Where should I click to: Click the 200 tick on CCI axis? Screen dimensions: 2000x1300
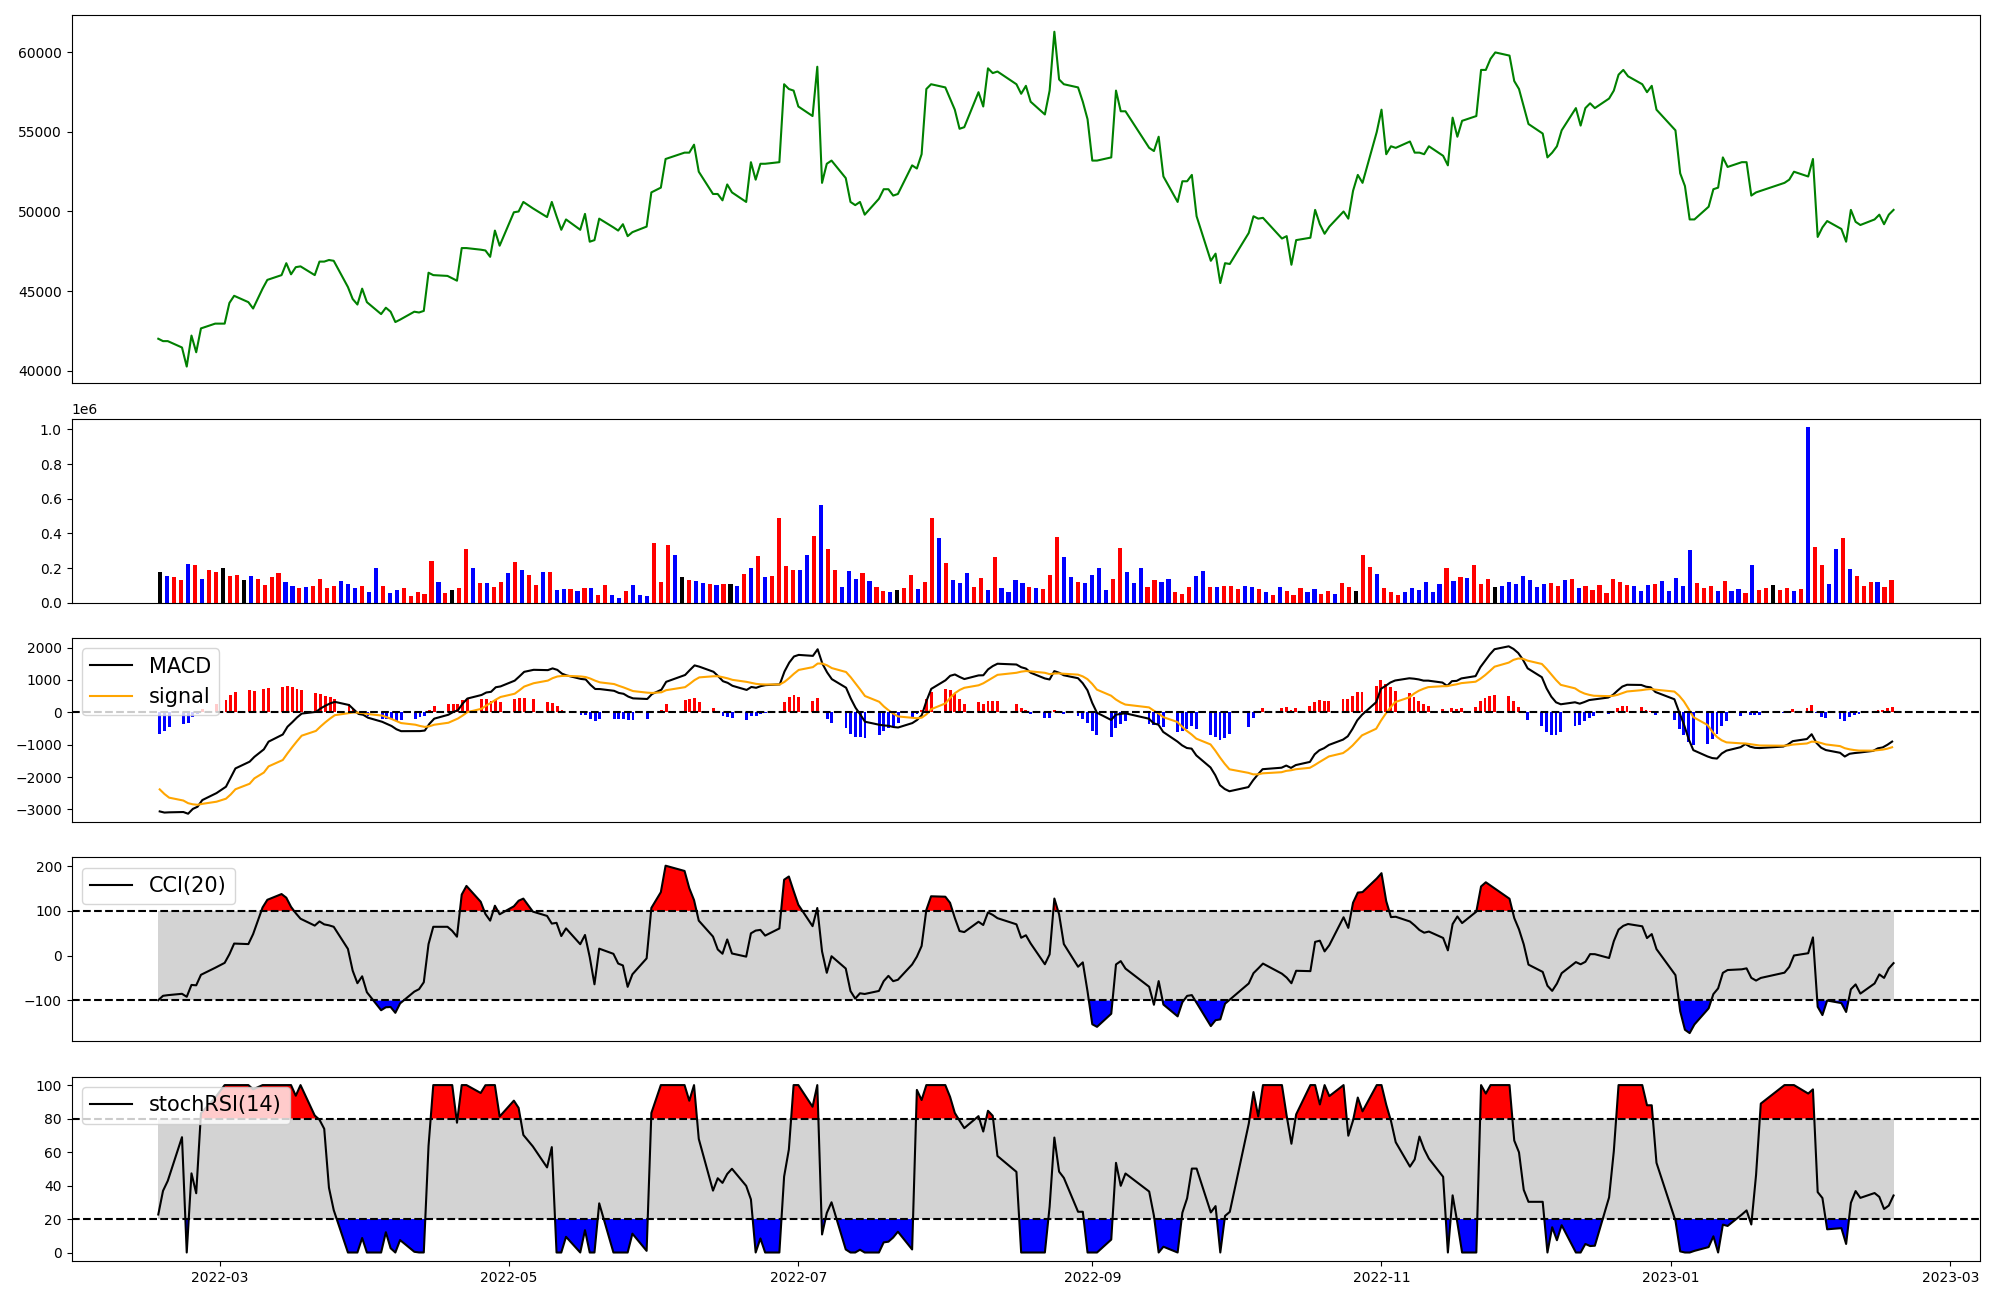pyautogui.click(x=50, y=867)
